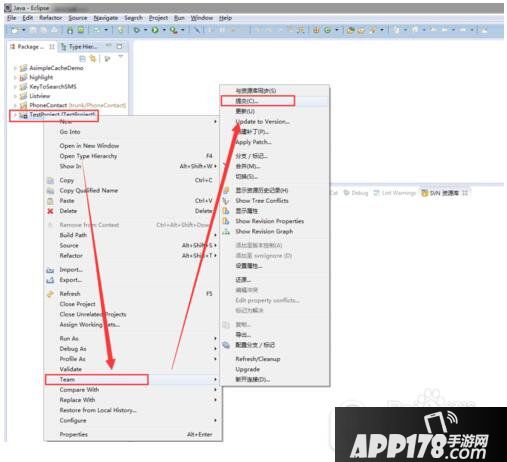The image size is (507, 462).
Task: Choose Apply Patch... in Team submenu
Action: point(253,142)
